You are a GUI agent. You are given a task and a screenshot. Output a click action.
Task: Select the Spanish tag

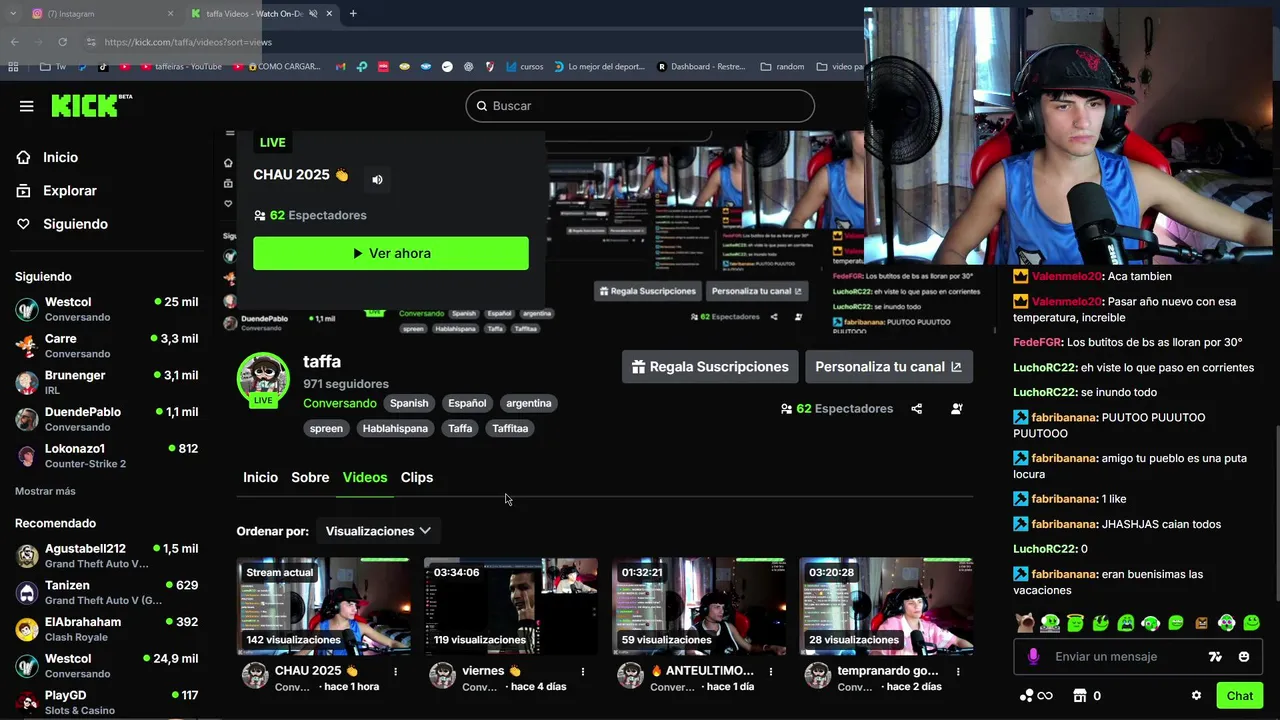pos(409,403)
